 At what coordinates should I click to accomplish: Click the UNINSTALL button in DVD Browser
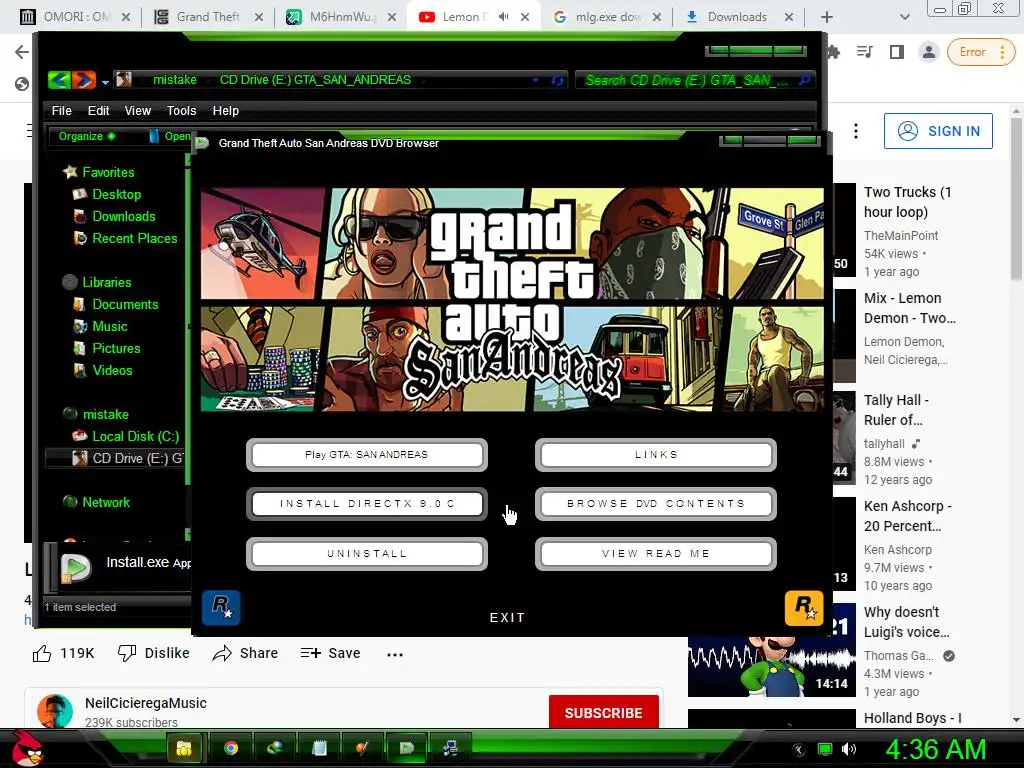pyautogui.click(x=366, y=554)
